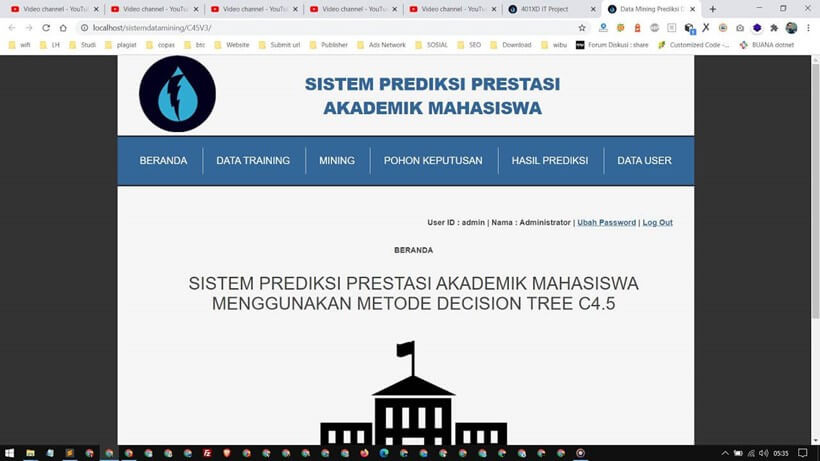Open the DATA USER menu
This screenshot has height=461, width=820.
644,161
